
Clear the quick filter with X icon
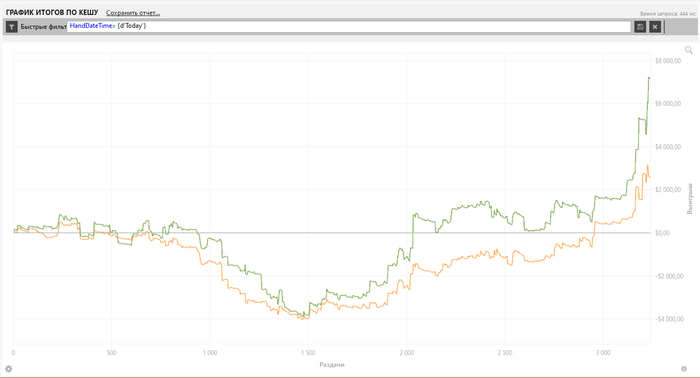click(x=655, y=27)
